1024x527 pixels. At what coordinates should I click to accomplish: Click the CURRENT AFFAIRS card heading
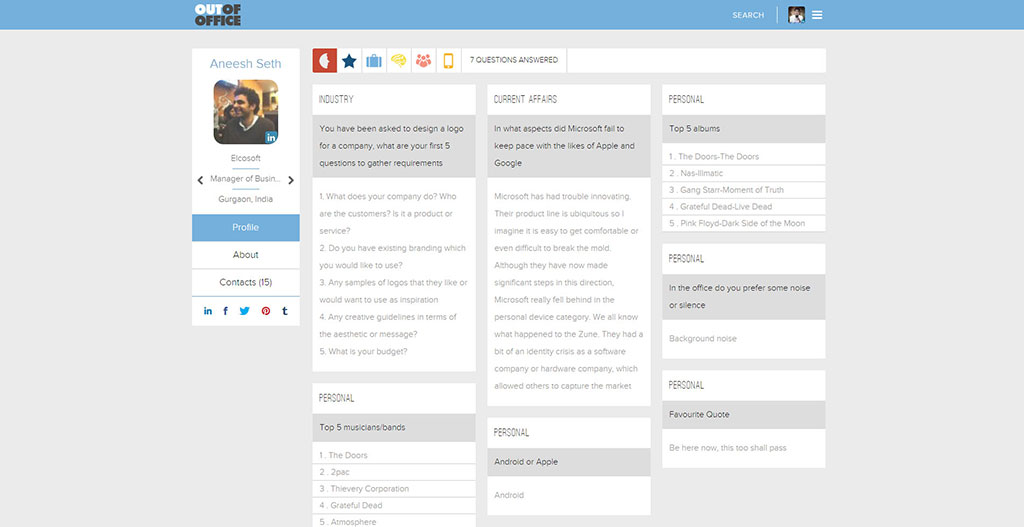coord(525,99)
